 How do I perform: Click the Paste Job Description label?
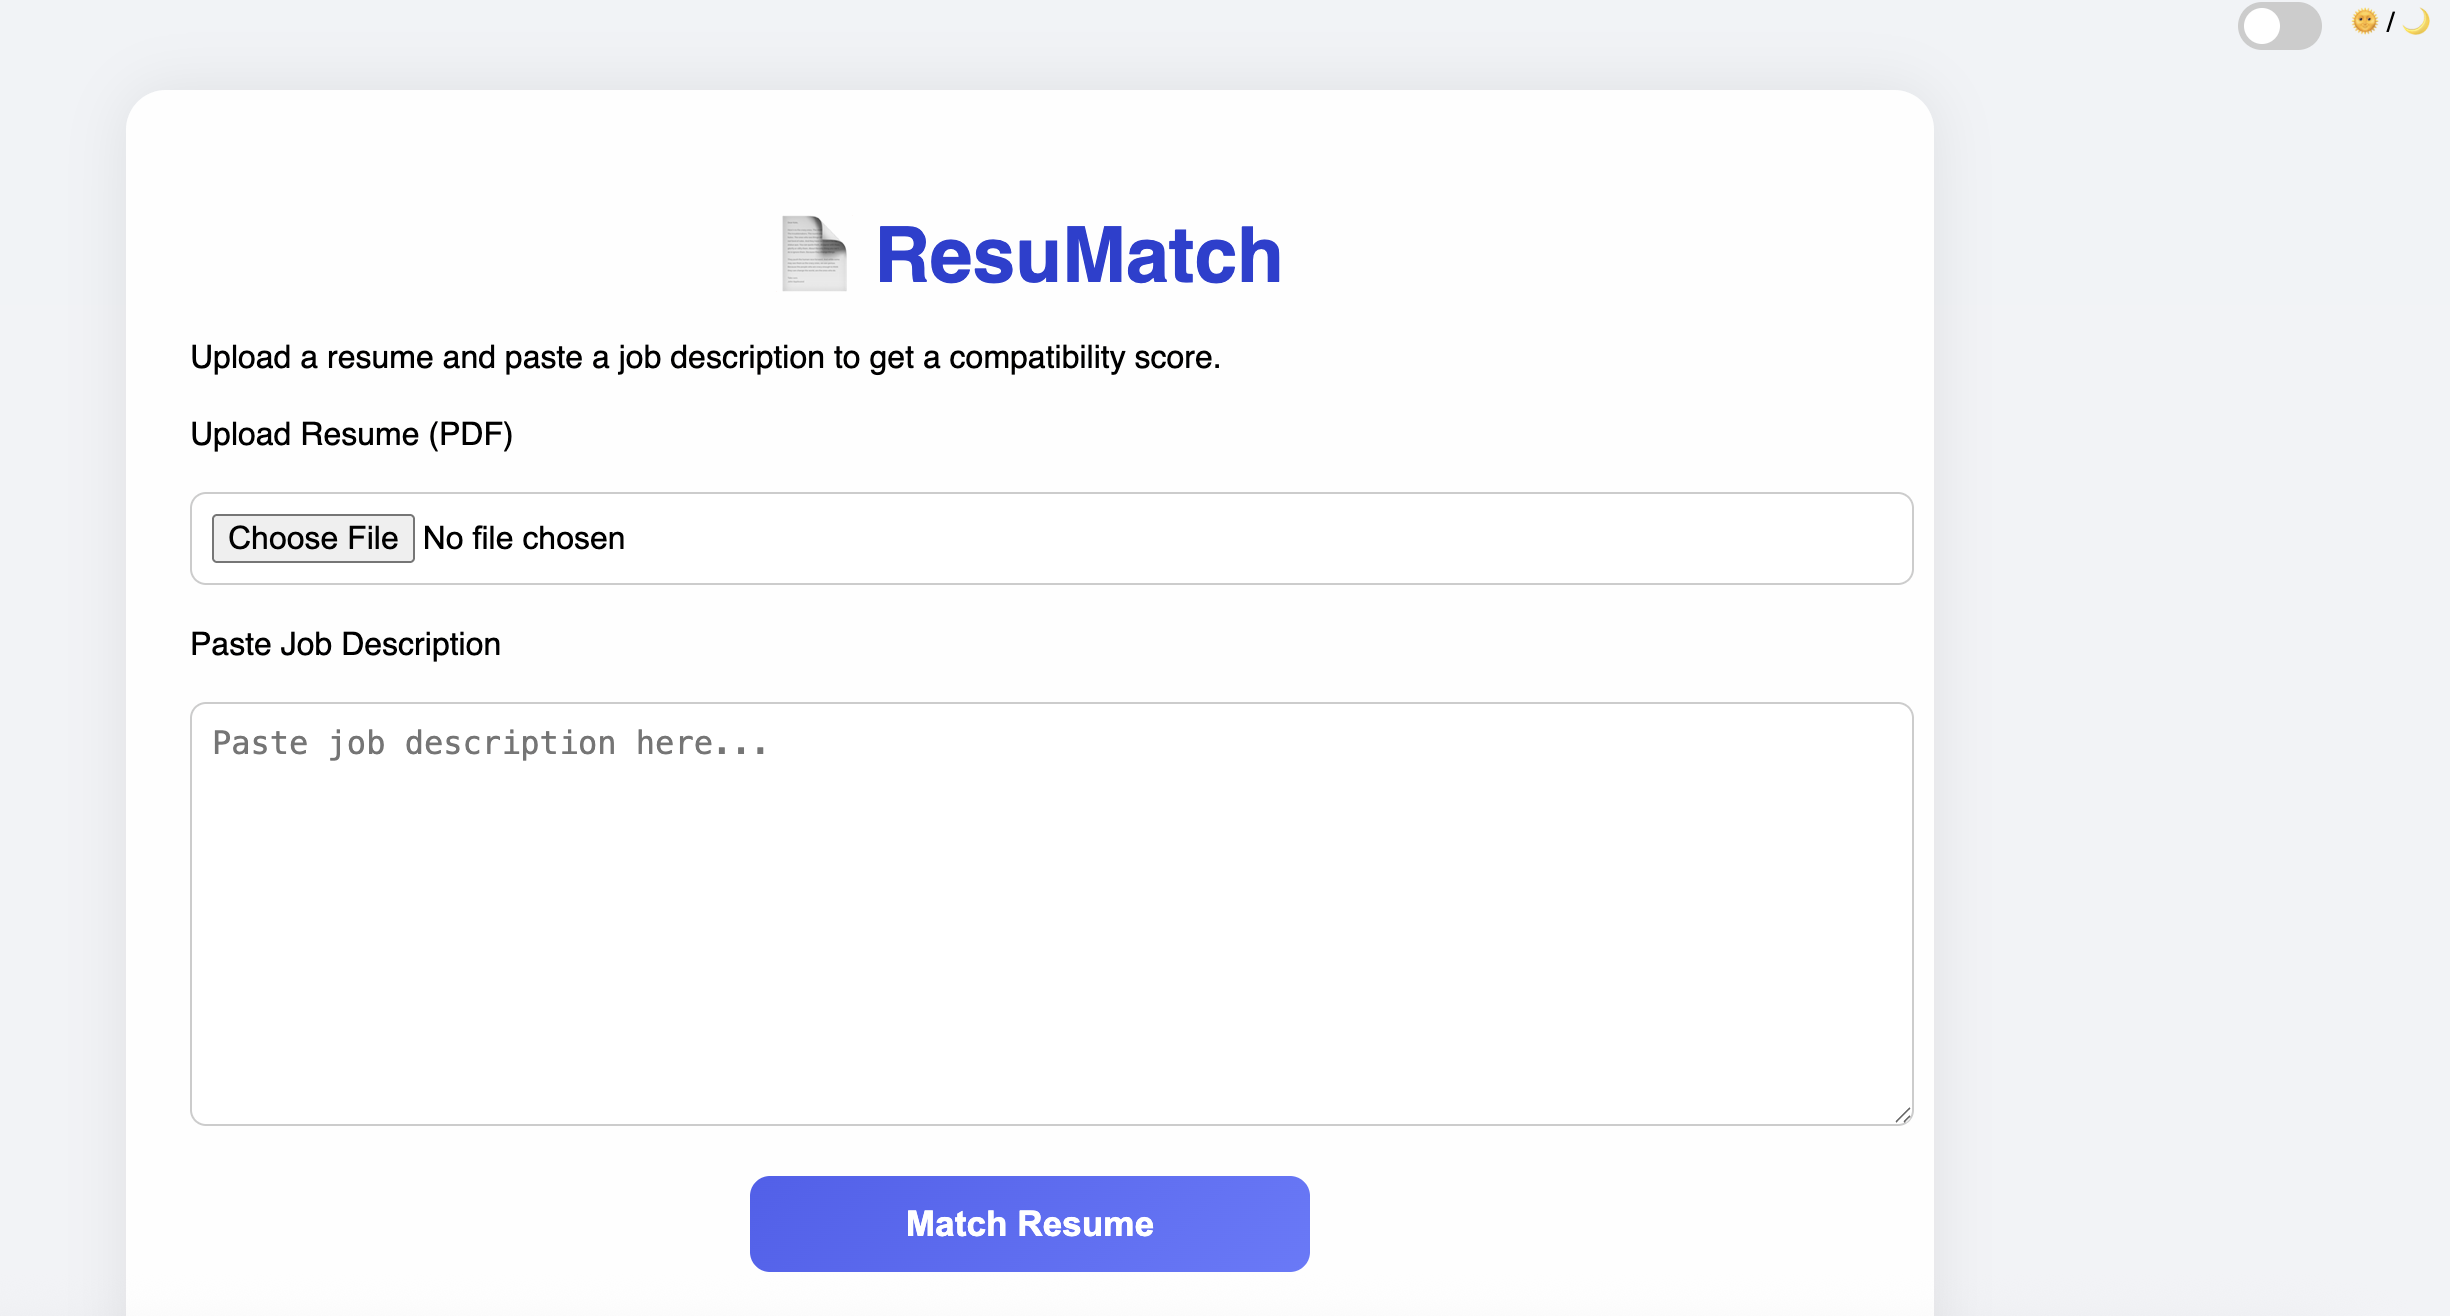345,644
